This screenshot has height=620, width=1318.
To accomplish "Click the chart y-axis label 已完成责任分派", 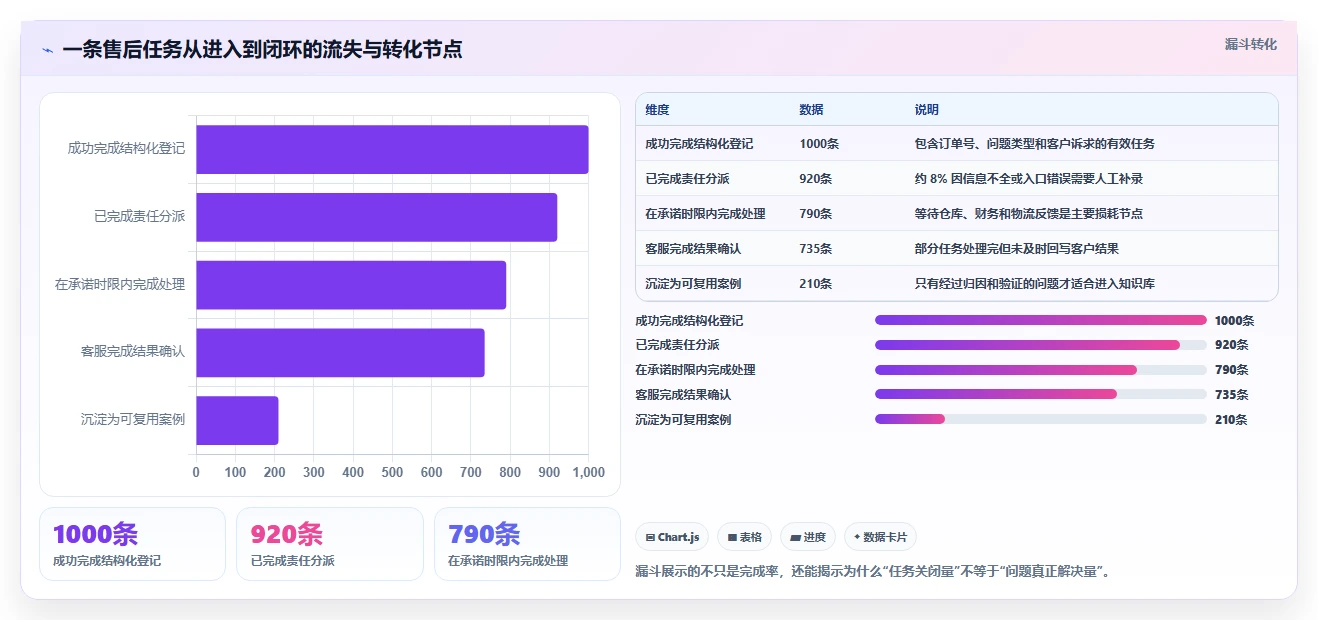I will pos(139,216).
